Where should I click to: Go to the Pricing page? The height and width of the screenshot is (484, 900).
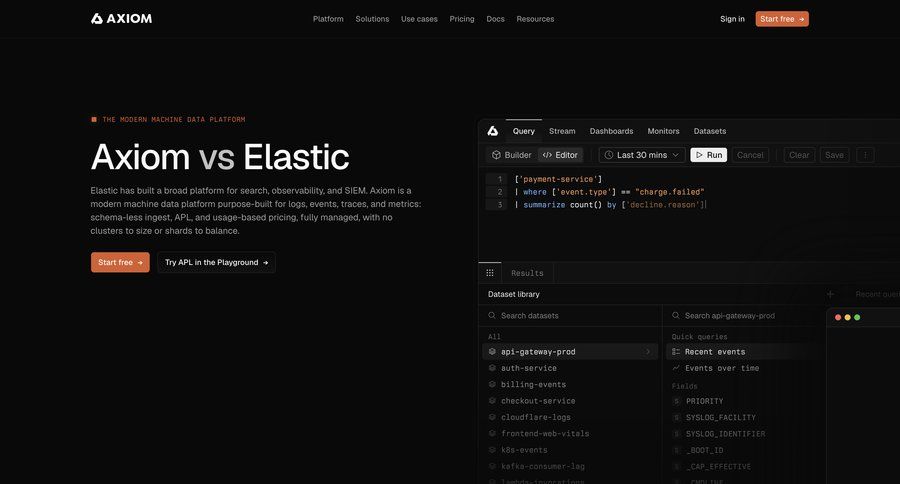coord(462,19)
